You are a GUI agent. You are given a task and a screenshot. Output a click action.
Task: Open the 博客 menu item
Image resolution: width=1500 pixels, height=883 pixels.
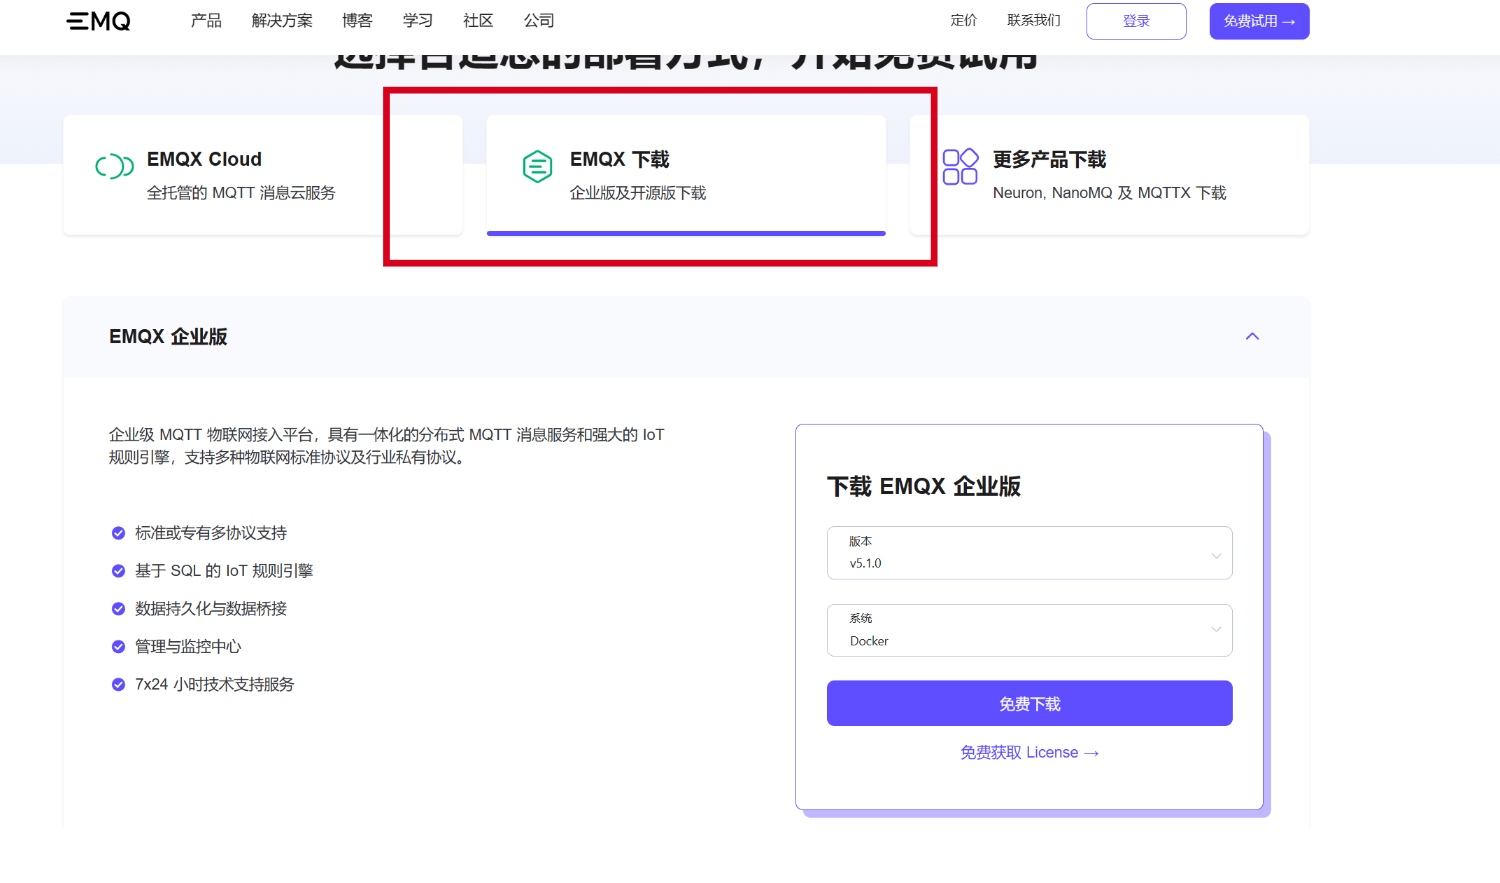pyautogui.click(x=357, y=20)
